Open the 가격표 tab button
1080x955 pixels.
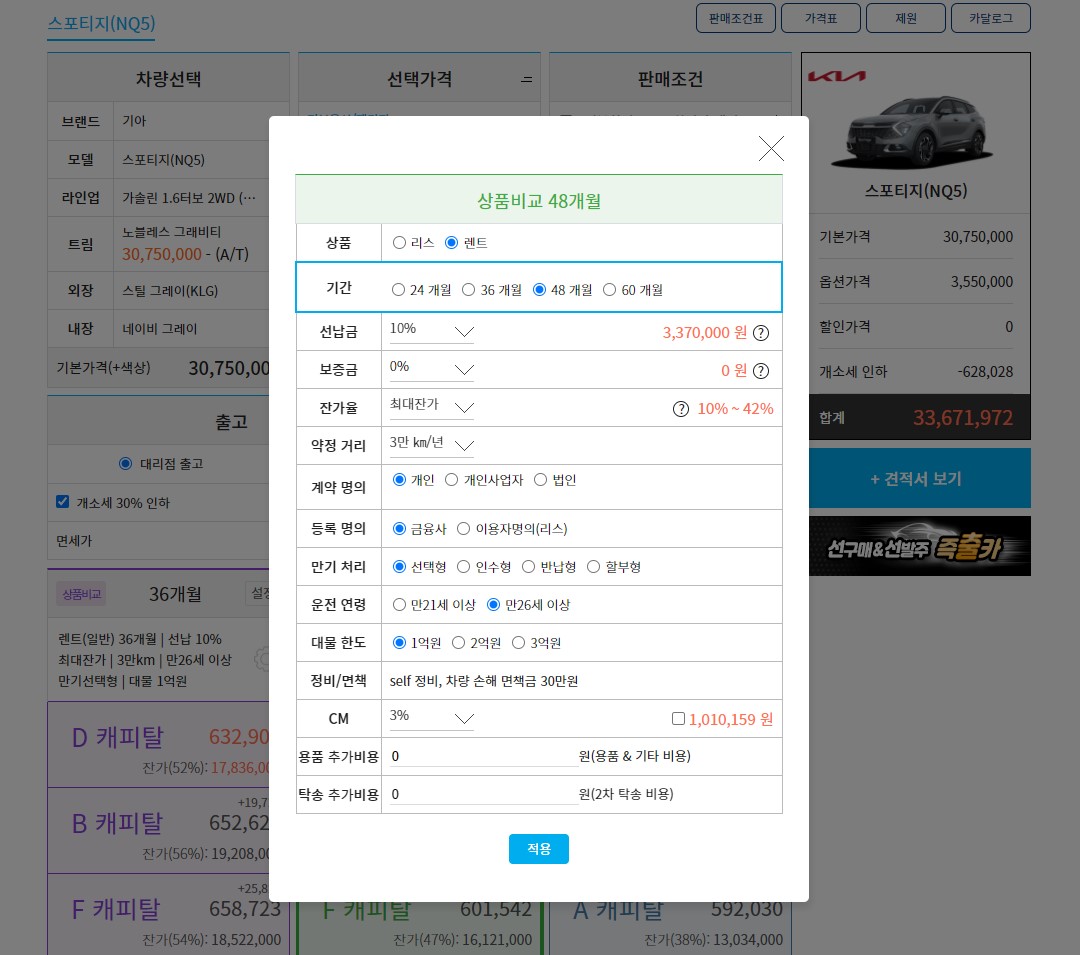[x=821, y=19]
